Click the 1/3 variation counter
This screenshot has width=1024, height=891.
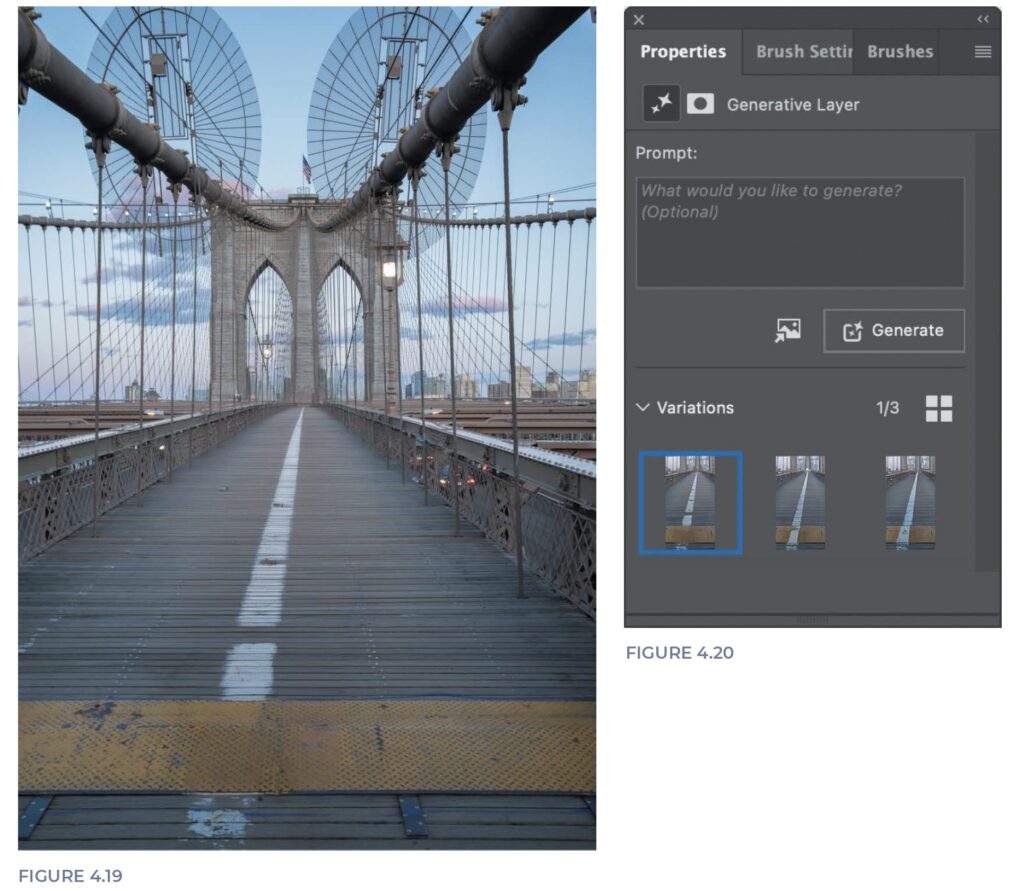(887, 408)
